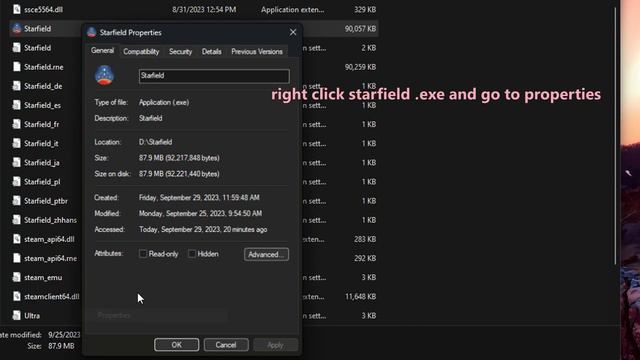Select the Starfield.rne file name
Screen dimensions: 640x360
pos(44,67)
